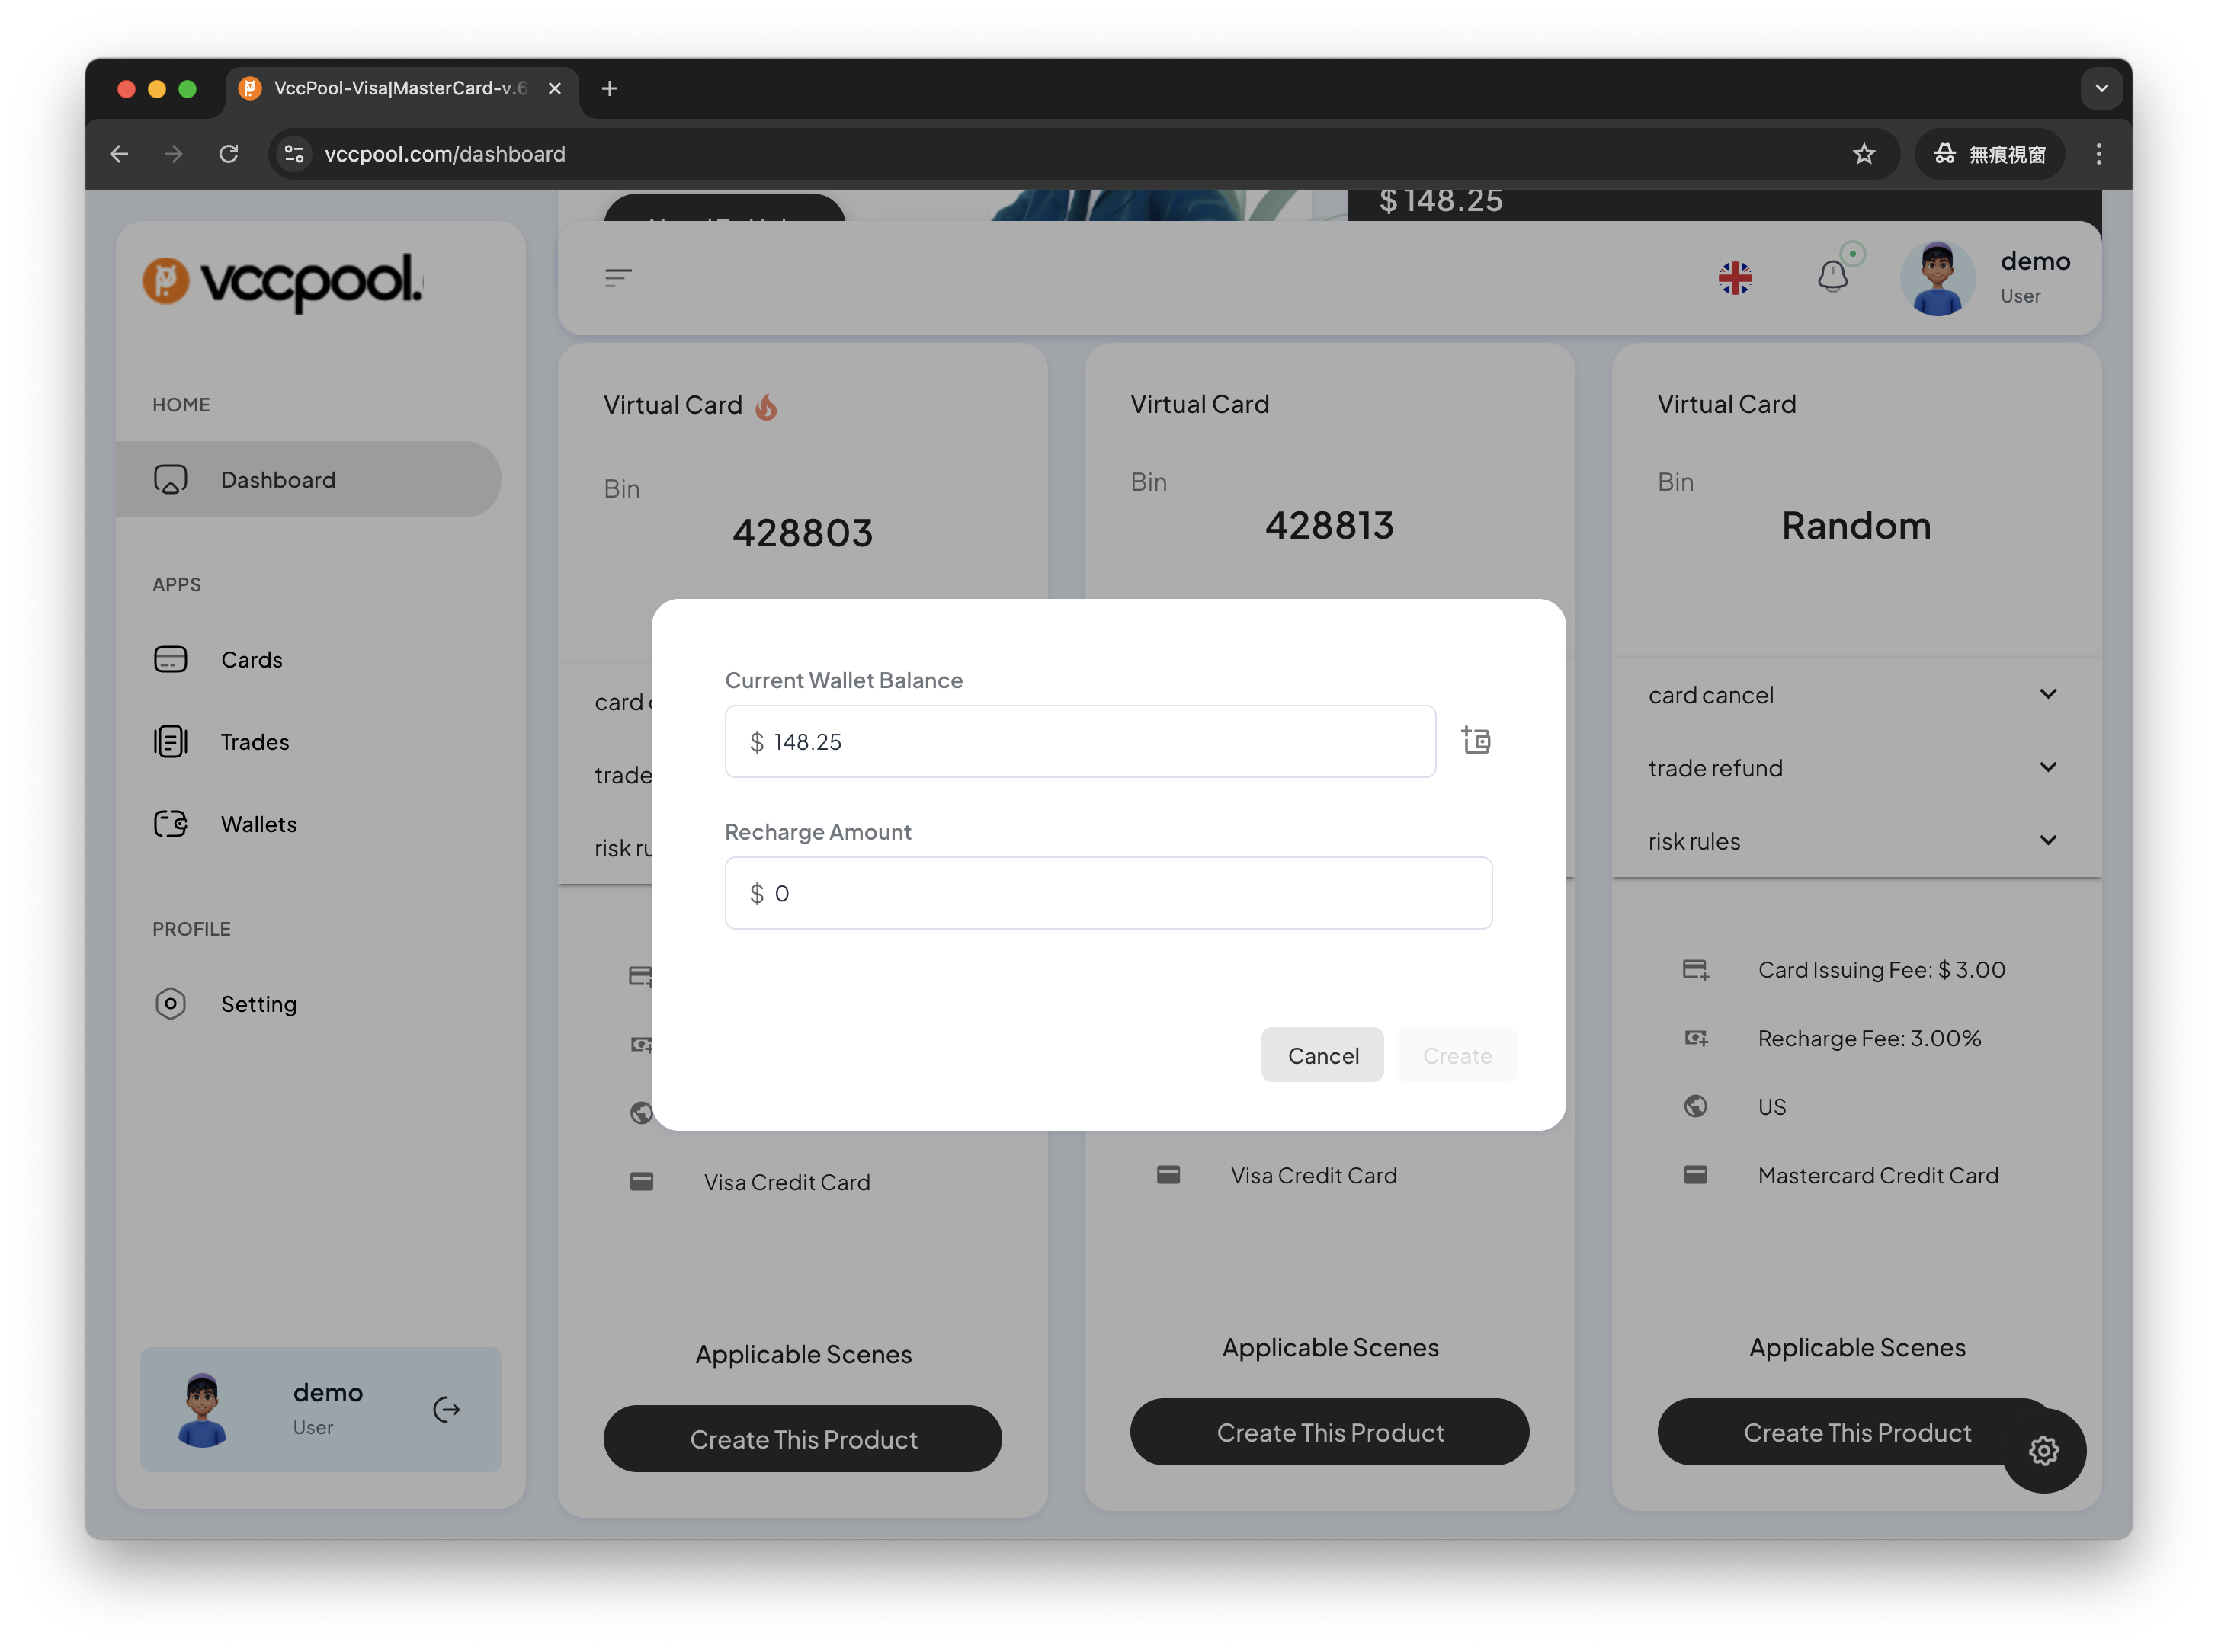Image resolution: width=2218 pixels, height=1652 pixels.
Task: Open the Setting profile menu item
Action: pos(258,1004)
